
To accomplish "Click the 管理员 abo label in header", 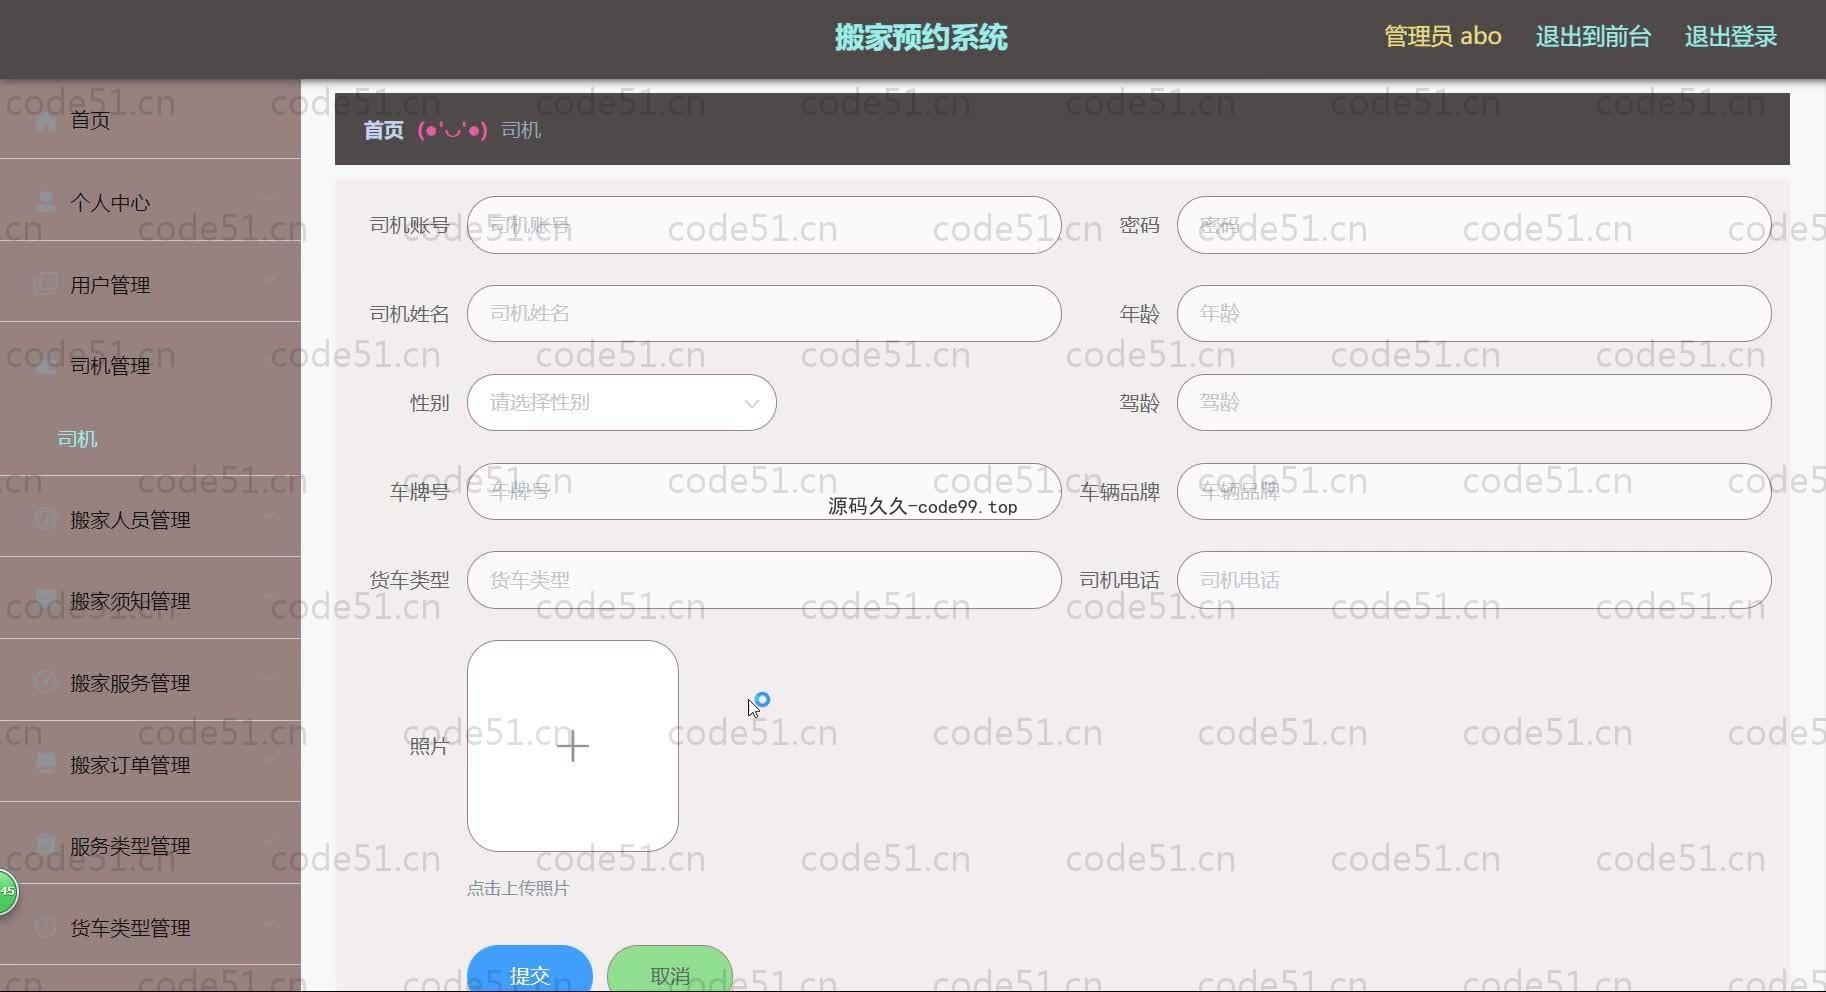I will (x=1443, y=37).
